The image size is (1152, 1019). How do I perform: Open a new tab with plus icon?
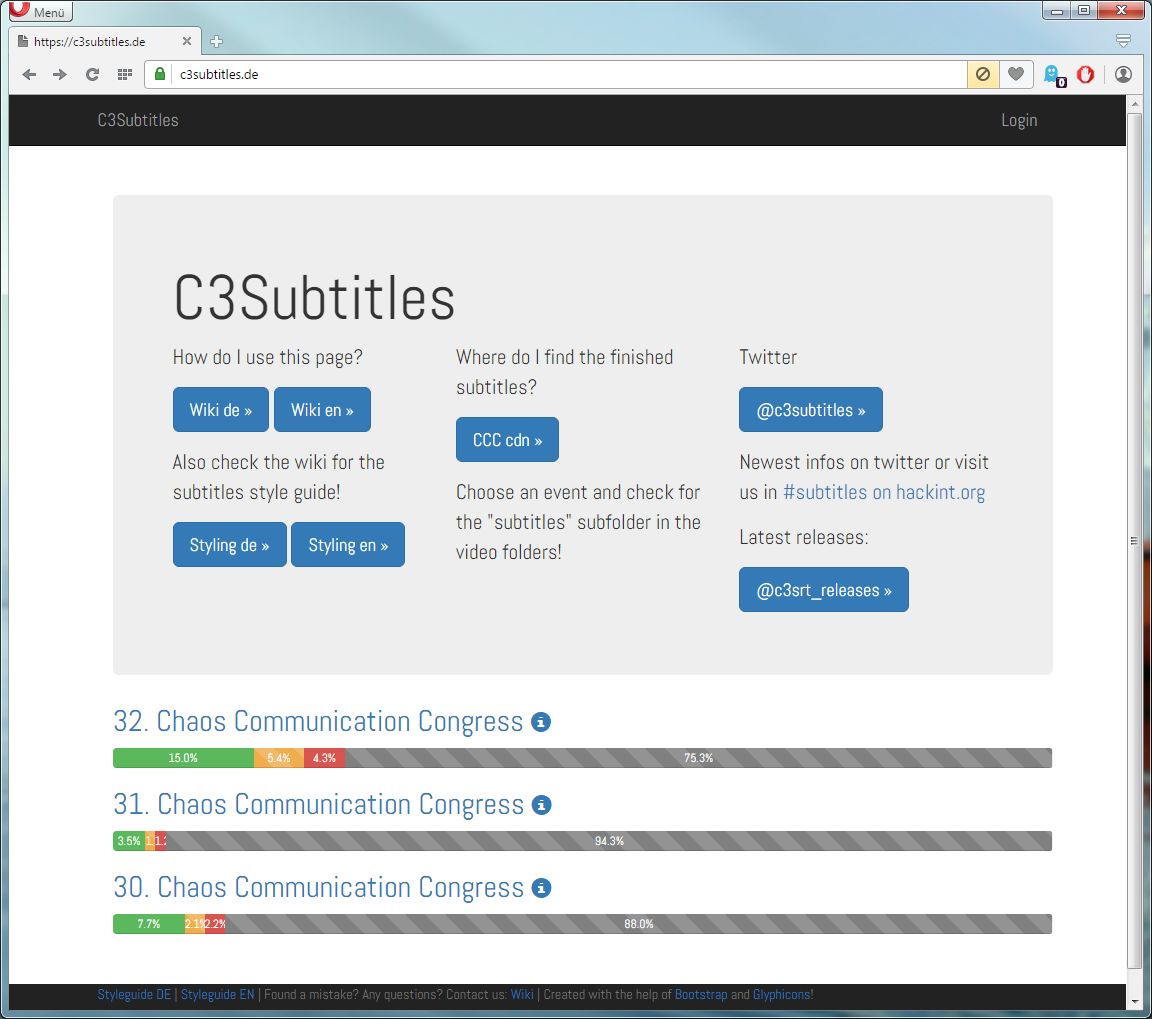click(216, 41)
